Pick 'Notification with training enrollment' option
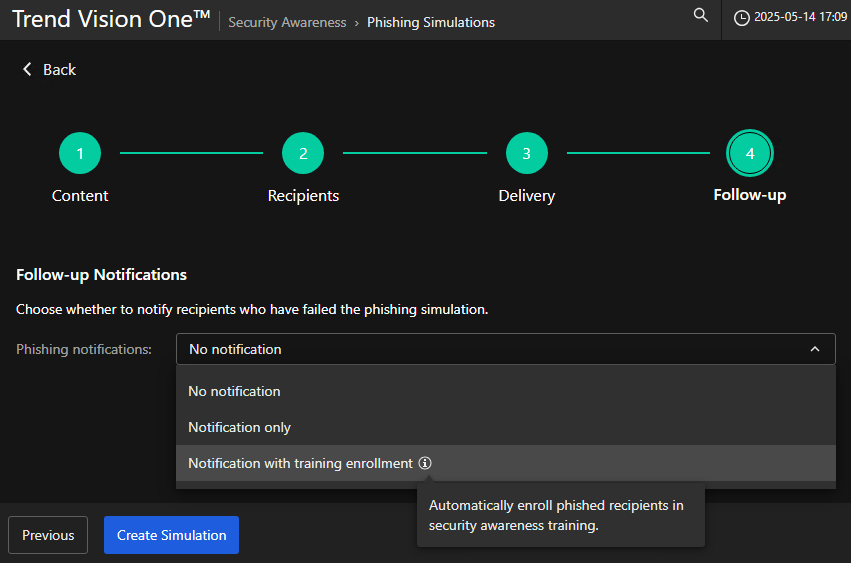851x563 pixels. tap(300, 463)
